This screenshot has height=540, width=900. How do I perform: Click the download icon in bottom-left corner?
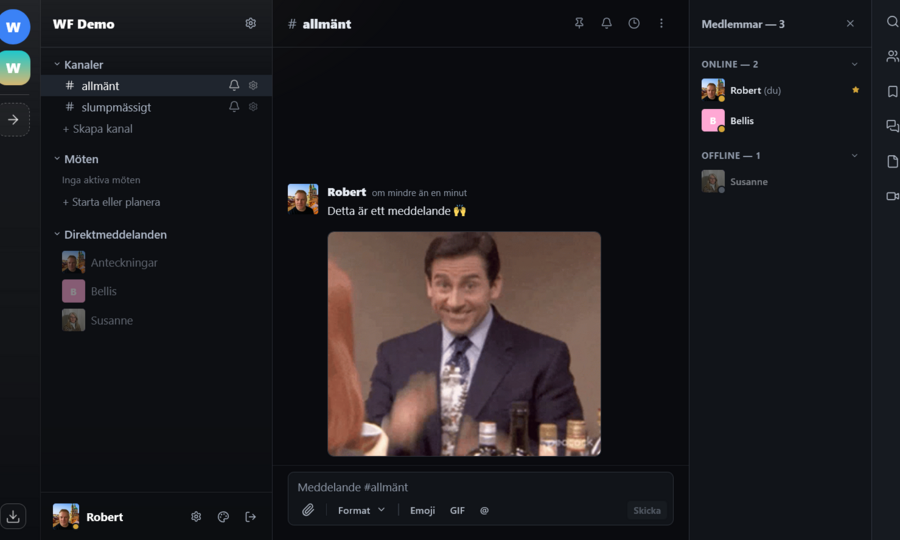13,516
